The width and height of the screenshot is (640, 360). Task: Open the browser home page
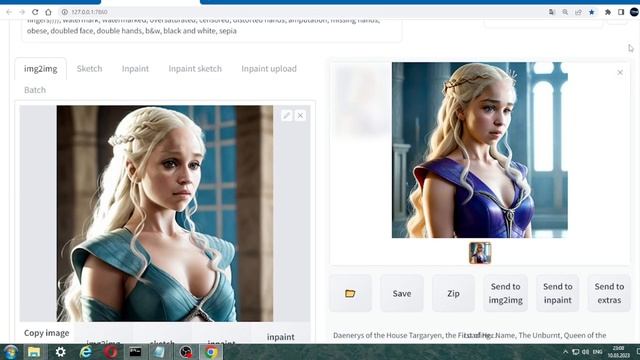[x=48, y=12]
